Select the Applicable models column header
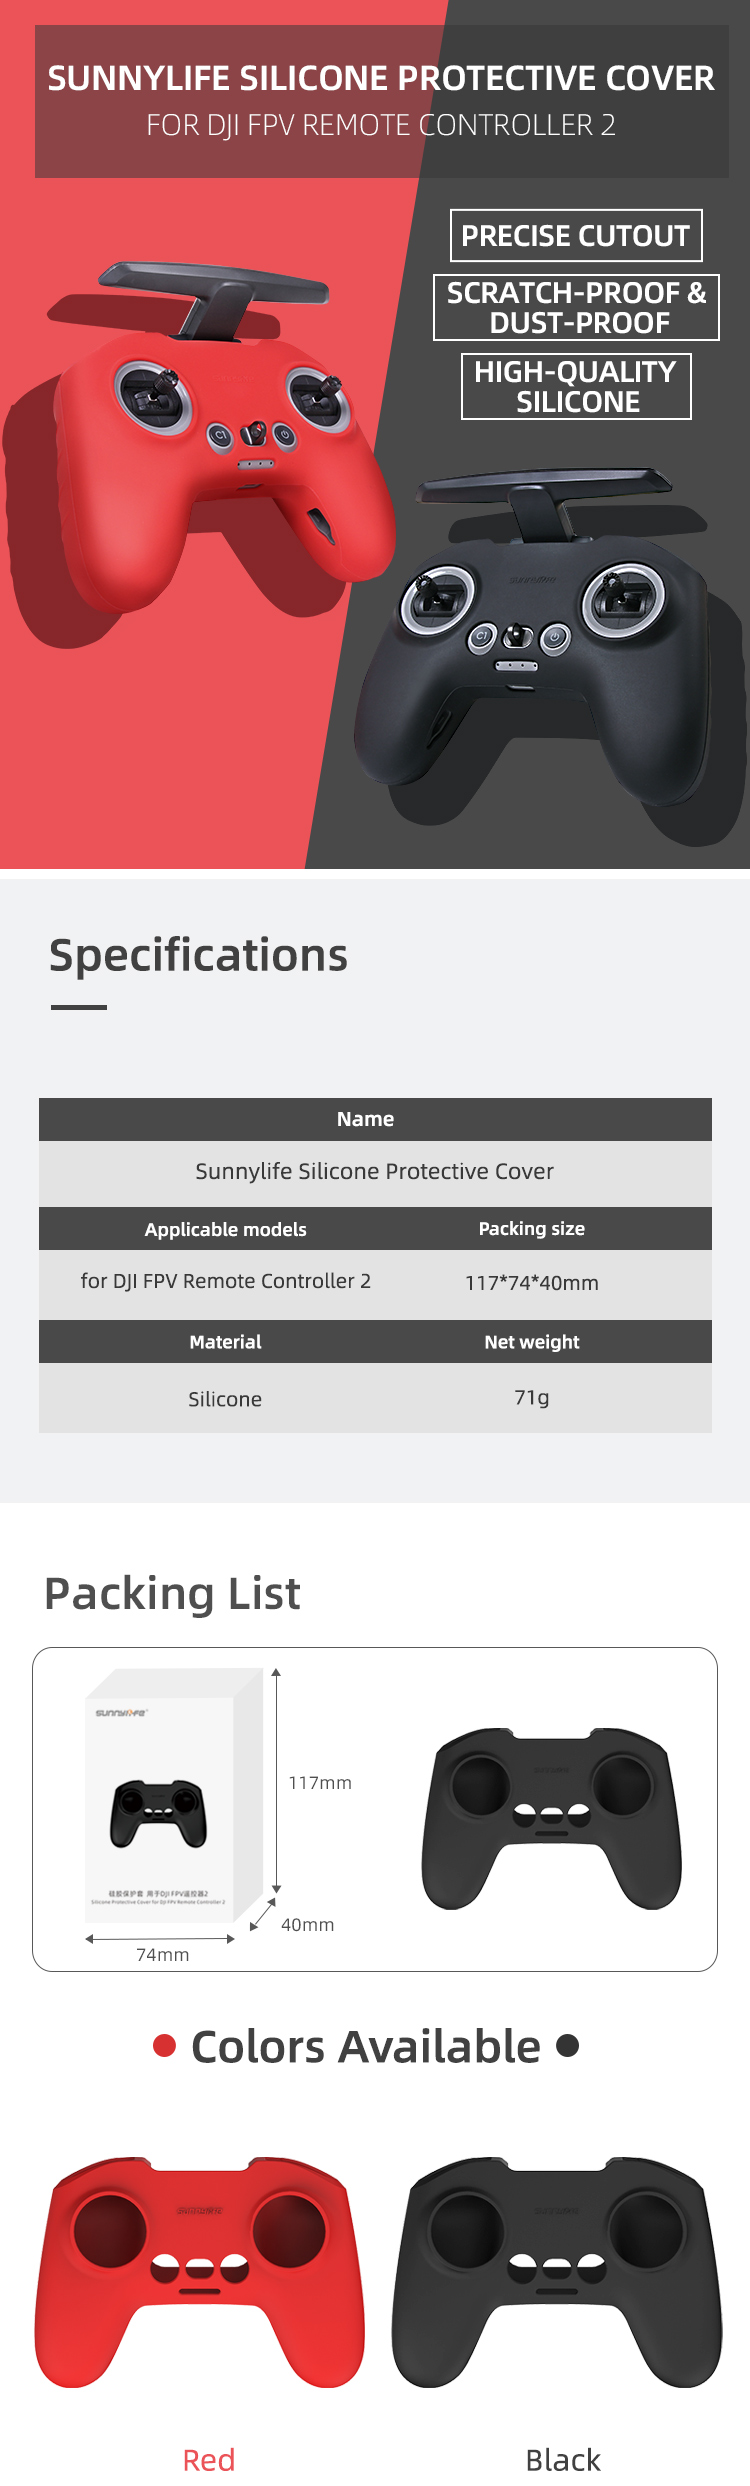The width and height of the screenshot is (750, 2486). click(x=225, y=1230)
